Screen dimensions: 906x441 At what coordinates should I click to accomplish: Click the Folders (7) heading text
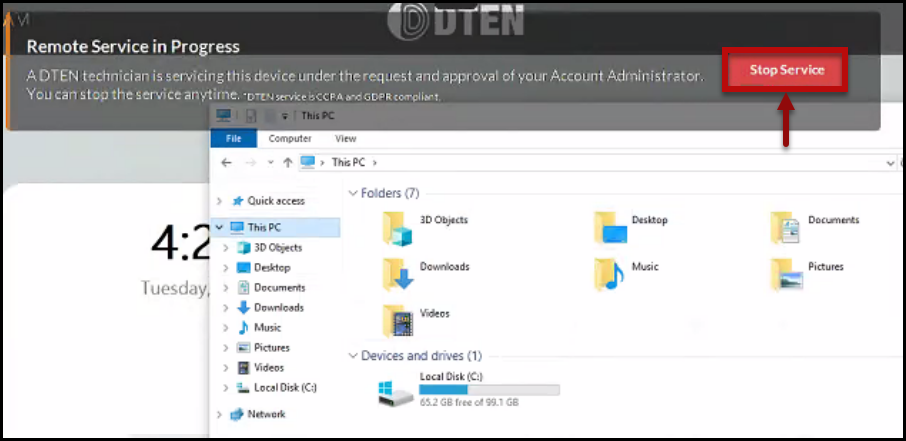(390, 193)
